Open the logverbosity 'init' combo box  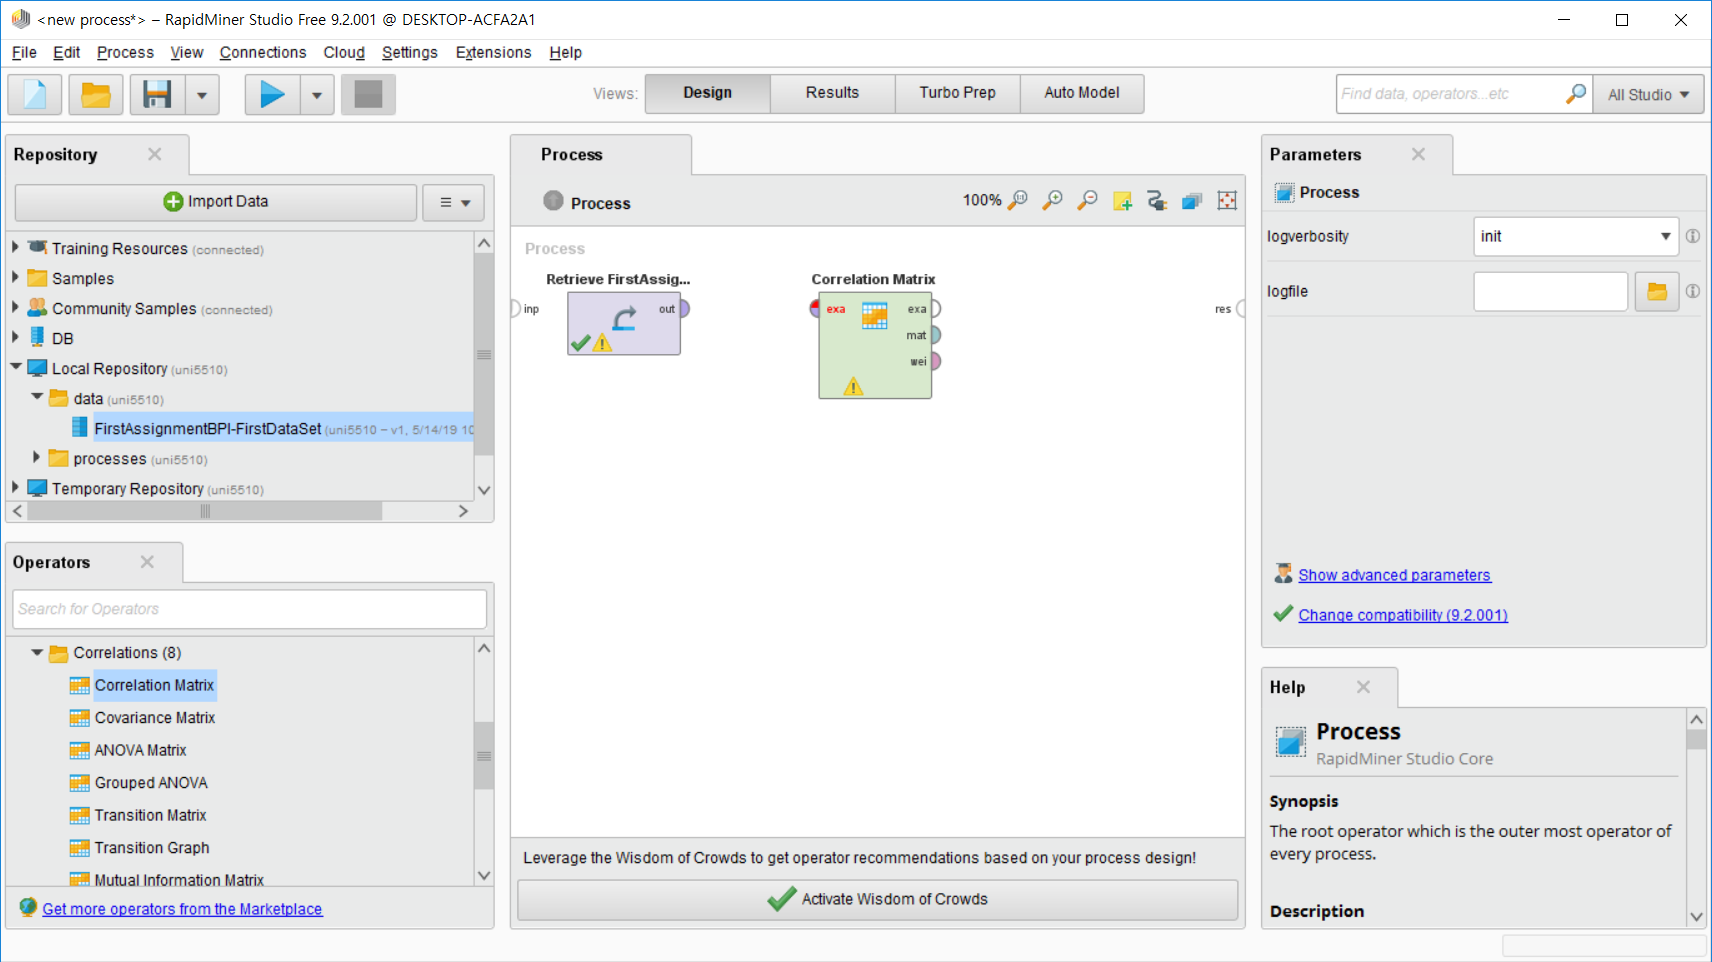point(1575,236)
